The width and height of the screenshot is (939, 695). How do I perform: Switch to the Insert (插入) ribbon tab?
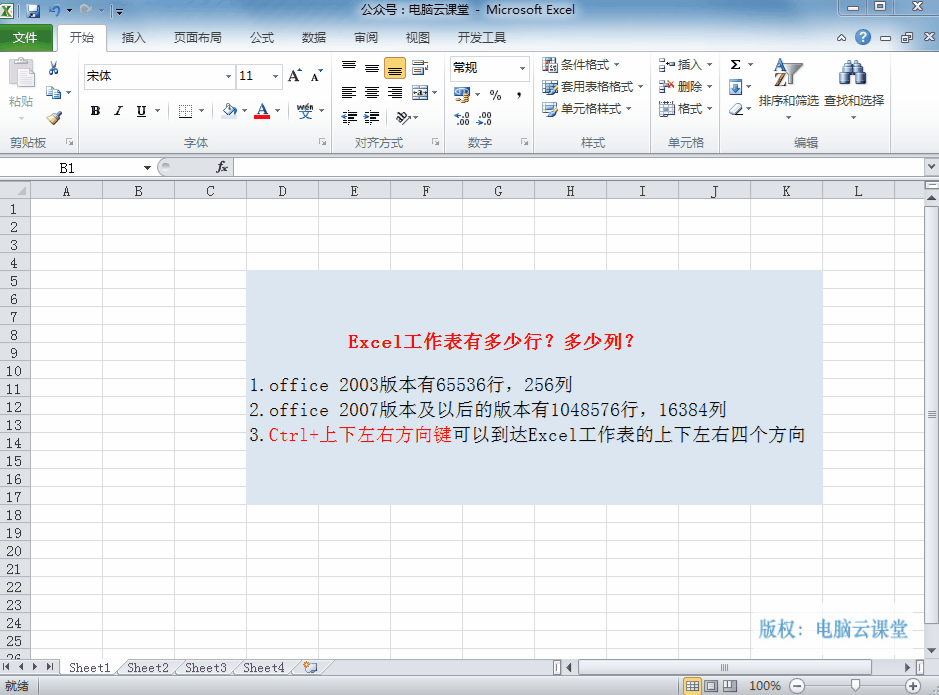133,38
